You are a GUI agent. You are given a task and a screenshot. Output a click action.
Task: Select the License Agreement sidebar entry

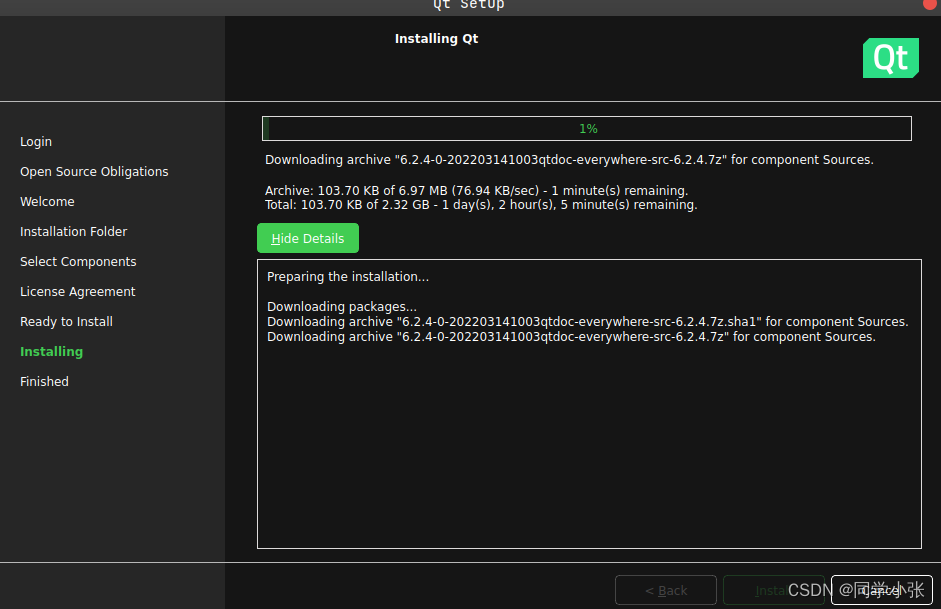click(x=77, y=291)
